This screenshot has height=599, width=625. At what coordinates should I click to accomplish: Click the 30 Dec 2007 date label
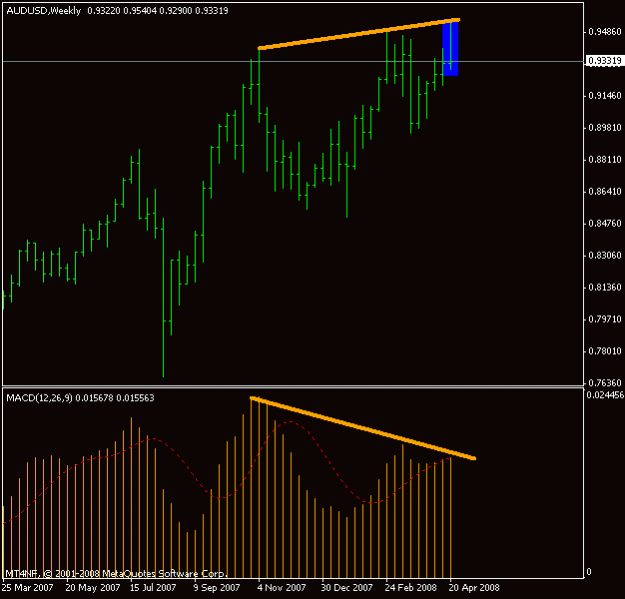pos(347,587)
